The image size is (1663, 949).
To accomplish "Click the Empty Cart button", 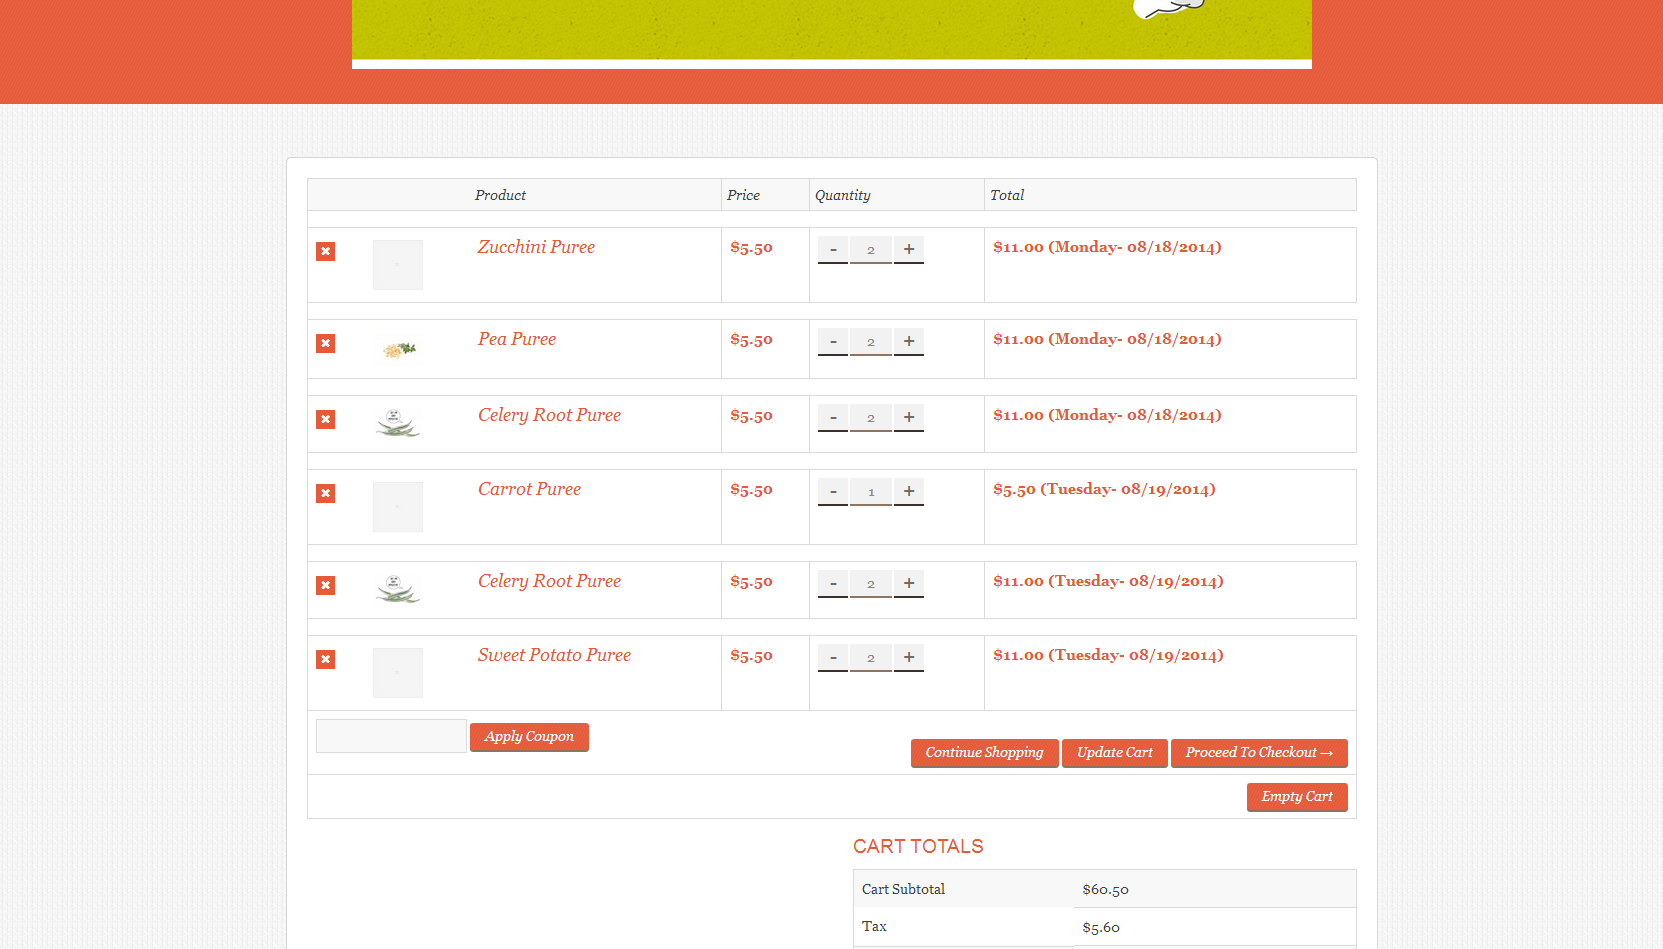I will coord(1297,797).
